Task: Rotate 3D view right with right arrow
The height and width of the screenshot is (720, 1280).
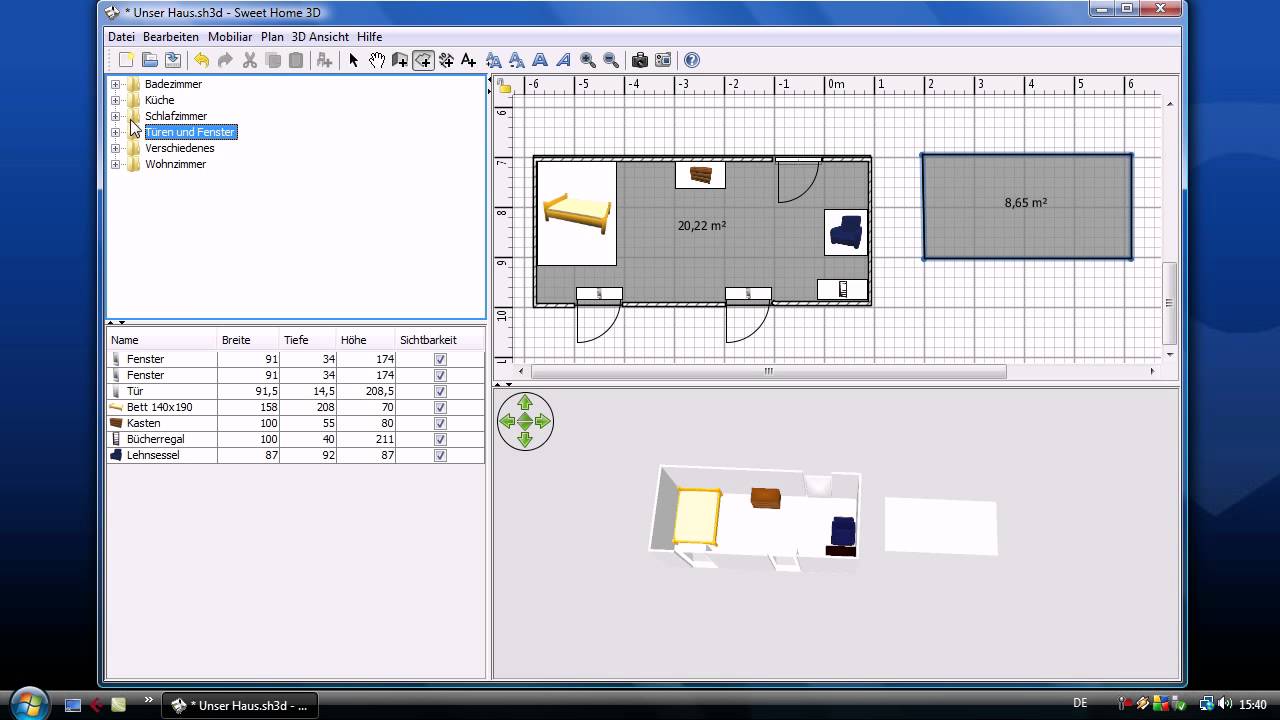Action: click(543, 421)
